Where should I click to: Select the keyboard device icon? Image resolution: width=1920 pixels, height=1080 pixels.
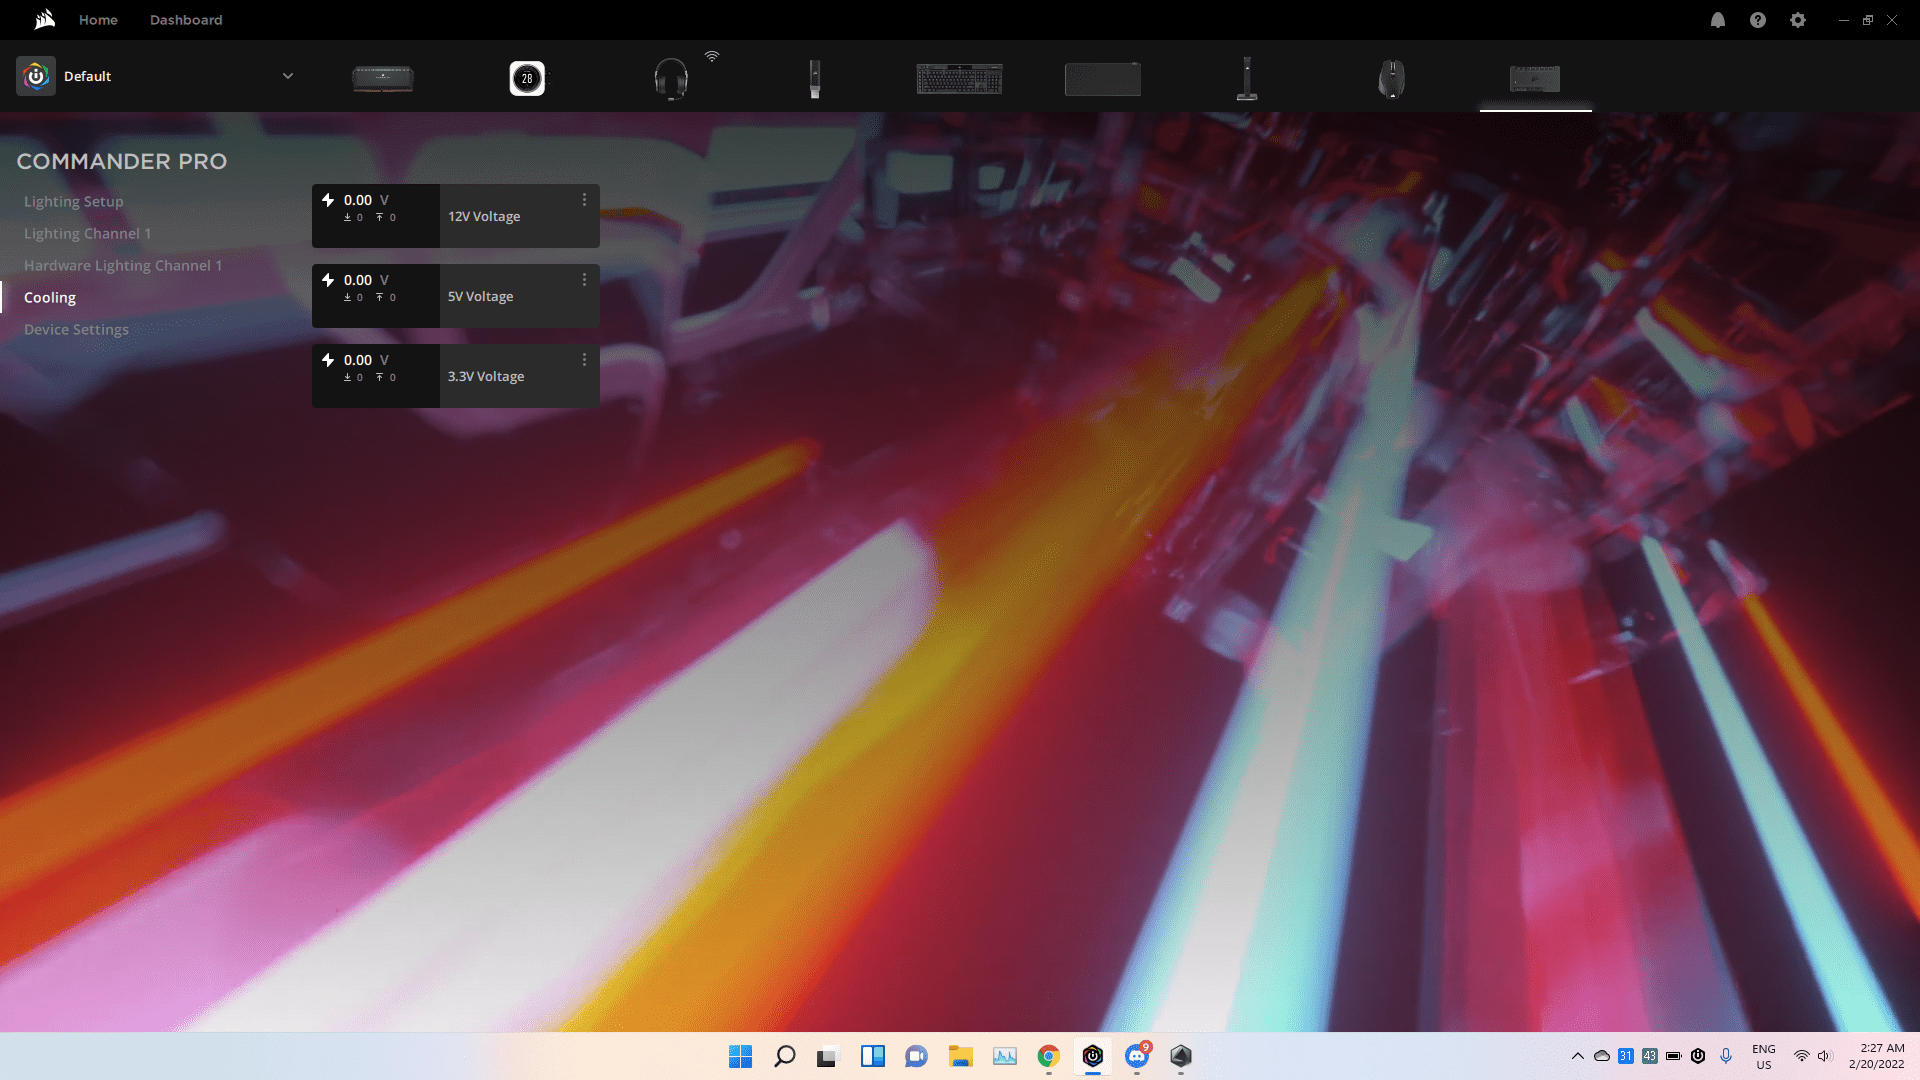(x=959, y=78)
